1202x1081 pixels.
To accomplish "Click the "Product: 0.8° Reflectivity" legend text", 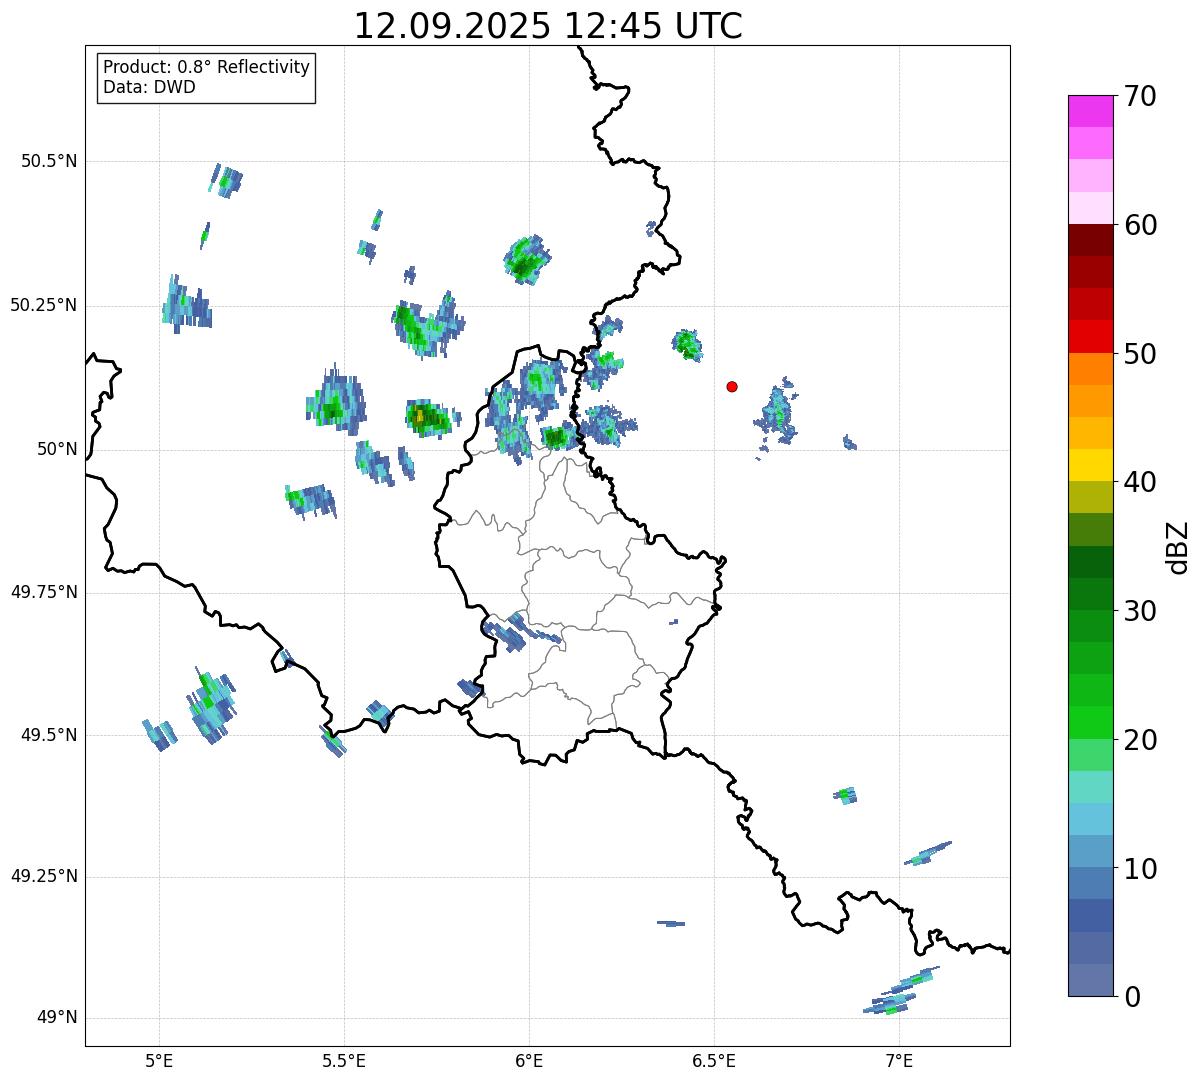I will (206, 67).
